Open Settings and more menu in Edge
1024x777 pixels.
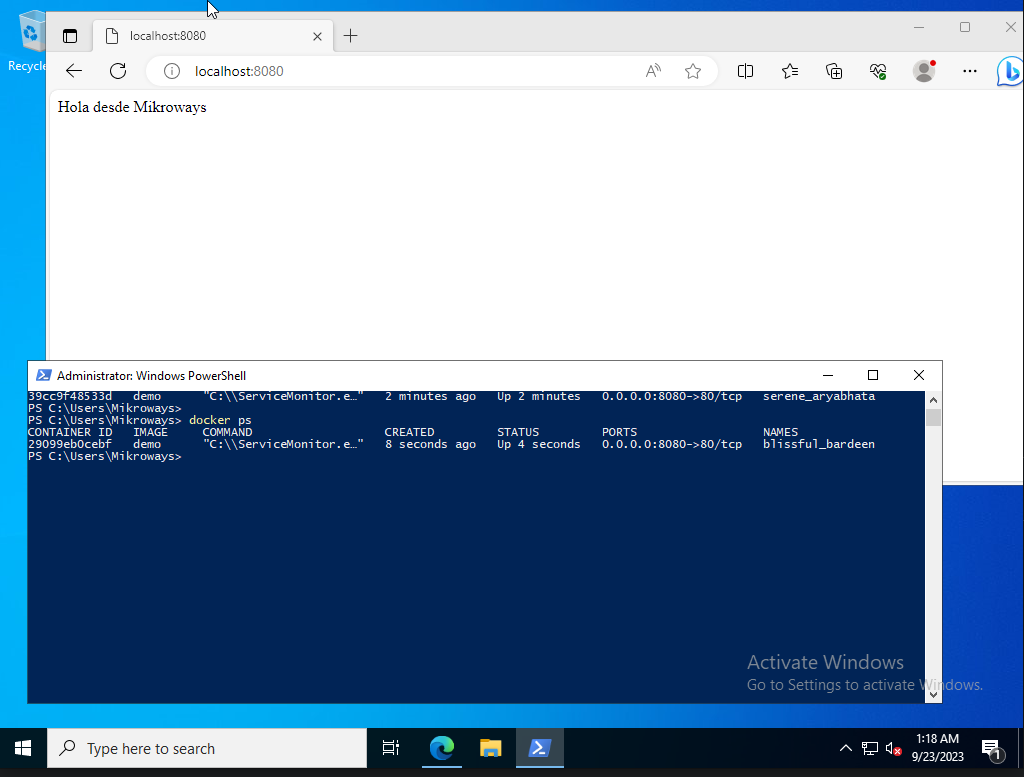[x=969, y=71]
